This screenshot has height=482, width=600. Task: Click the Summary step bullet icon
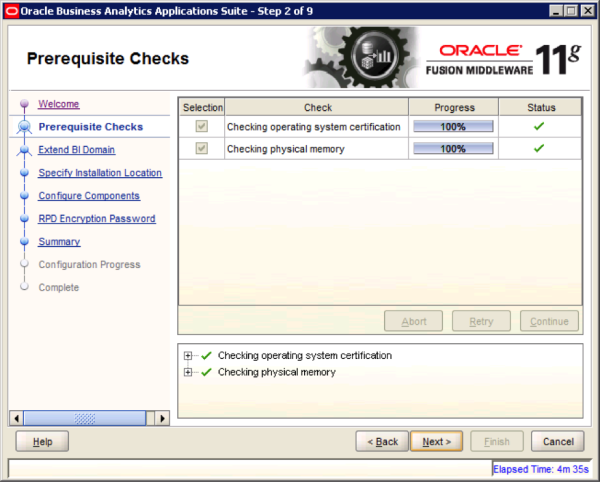(24, 242)
